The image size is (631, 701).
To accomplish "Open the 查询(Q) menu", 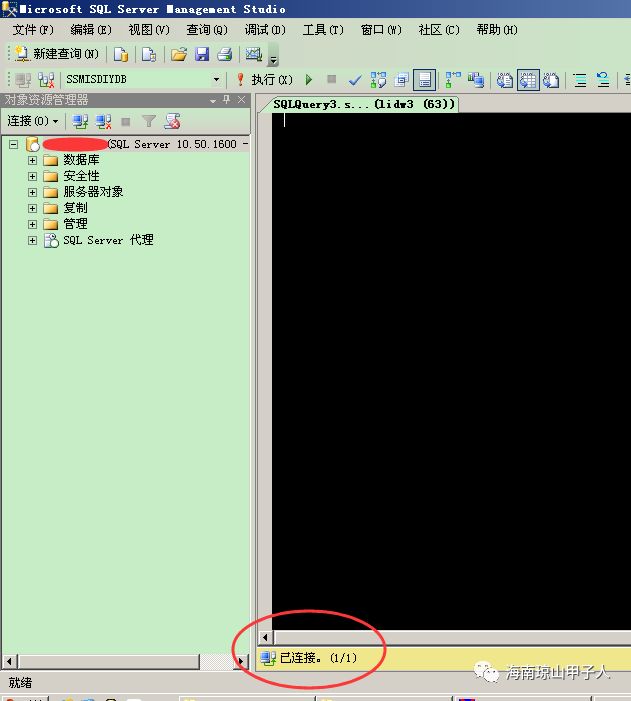I will click(x=207, y=30).
